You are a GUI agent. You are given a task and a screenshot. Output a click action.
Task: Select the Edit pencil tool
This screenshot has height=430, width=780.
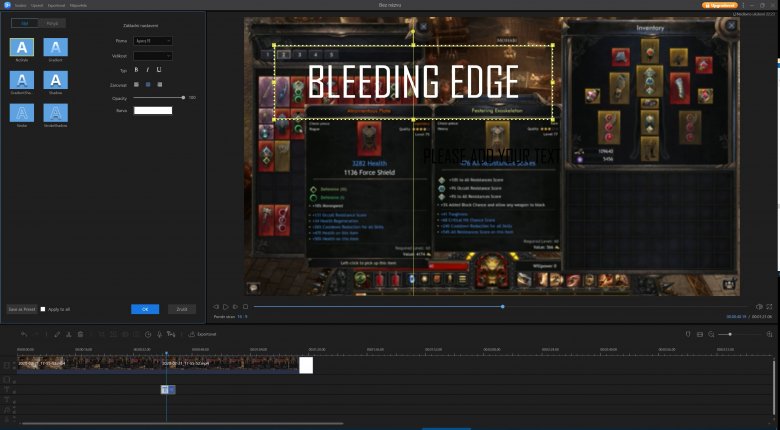click(57, 334)
